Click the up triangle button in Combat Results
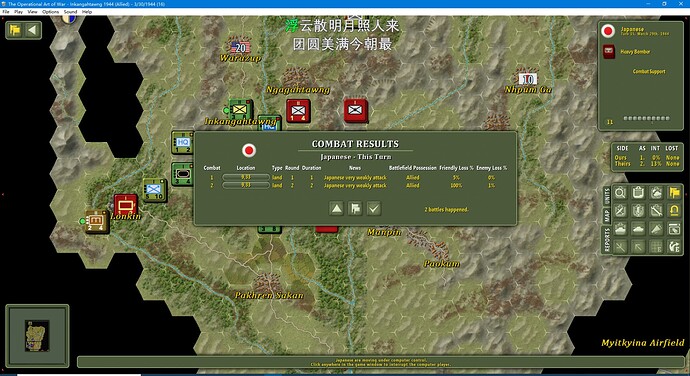 pos(337,208)
